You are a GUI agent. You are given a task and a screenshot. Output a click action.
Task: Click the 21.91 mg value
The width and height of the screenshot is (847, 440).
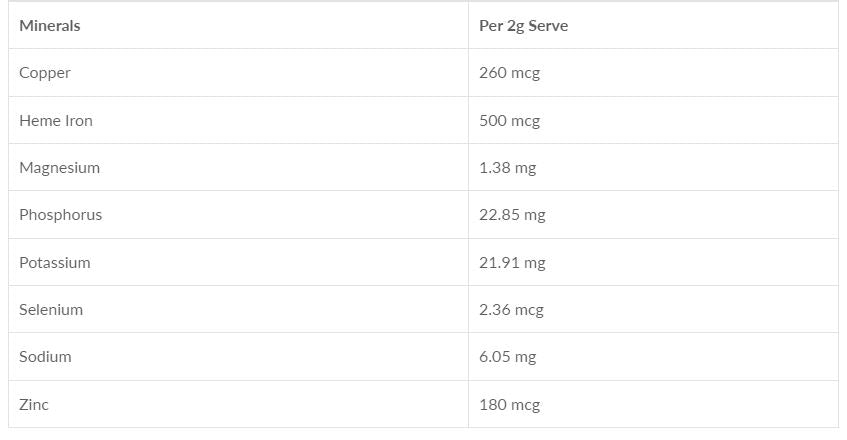point(512,263)
